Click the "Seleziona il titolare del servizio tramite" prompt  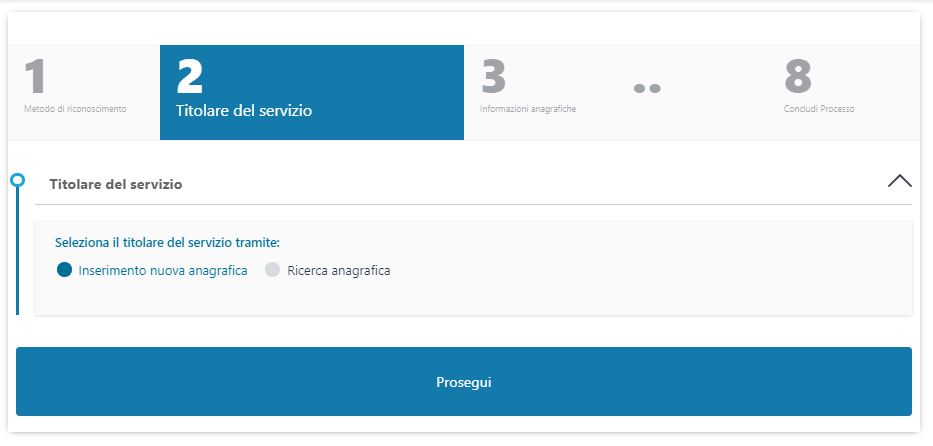(x=167, y=242)
